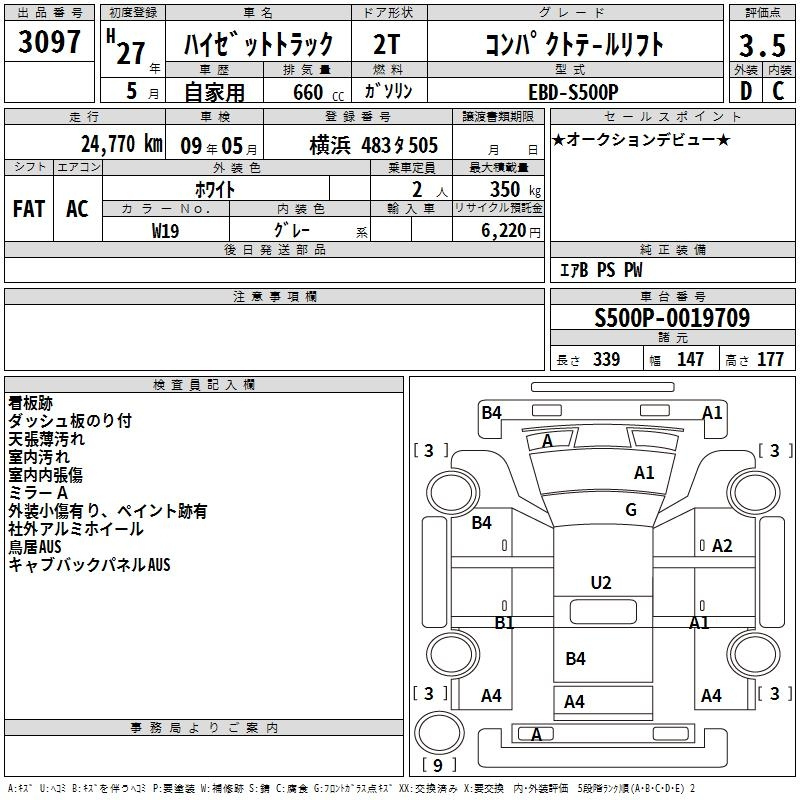
Task: Select the door type value 2T
Action: 387,44
